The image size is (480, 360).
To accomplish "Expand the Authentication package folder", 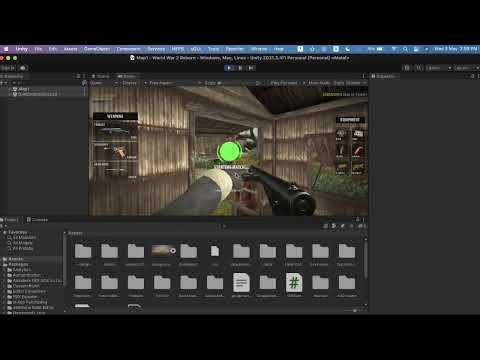I will coord(5,275).
